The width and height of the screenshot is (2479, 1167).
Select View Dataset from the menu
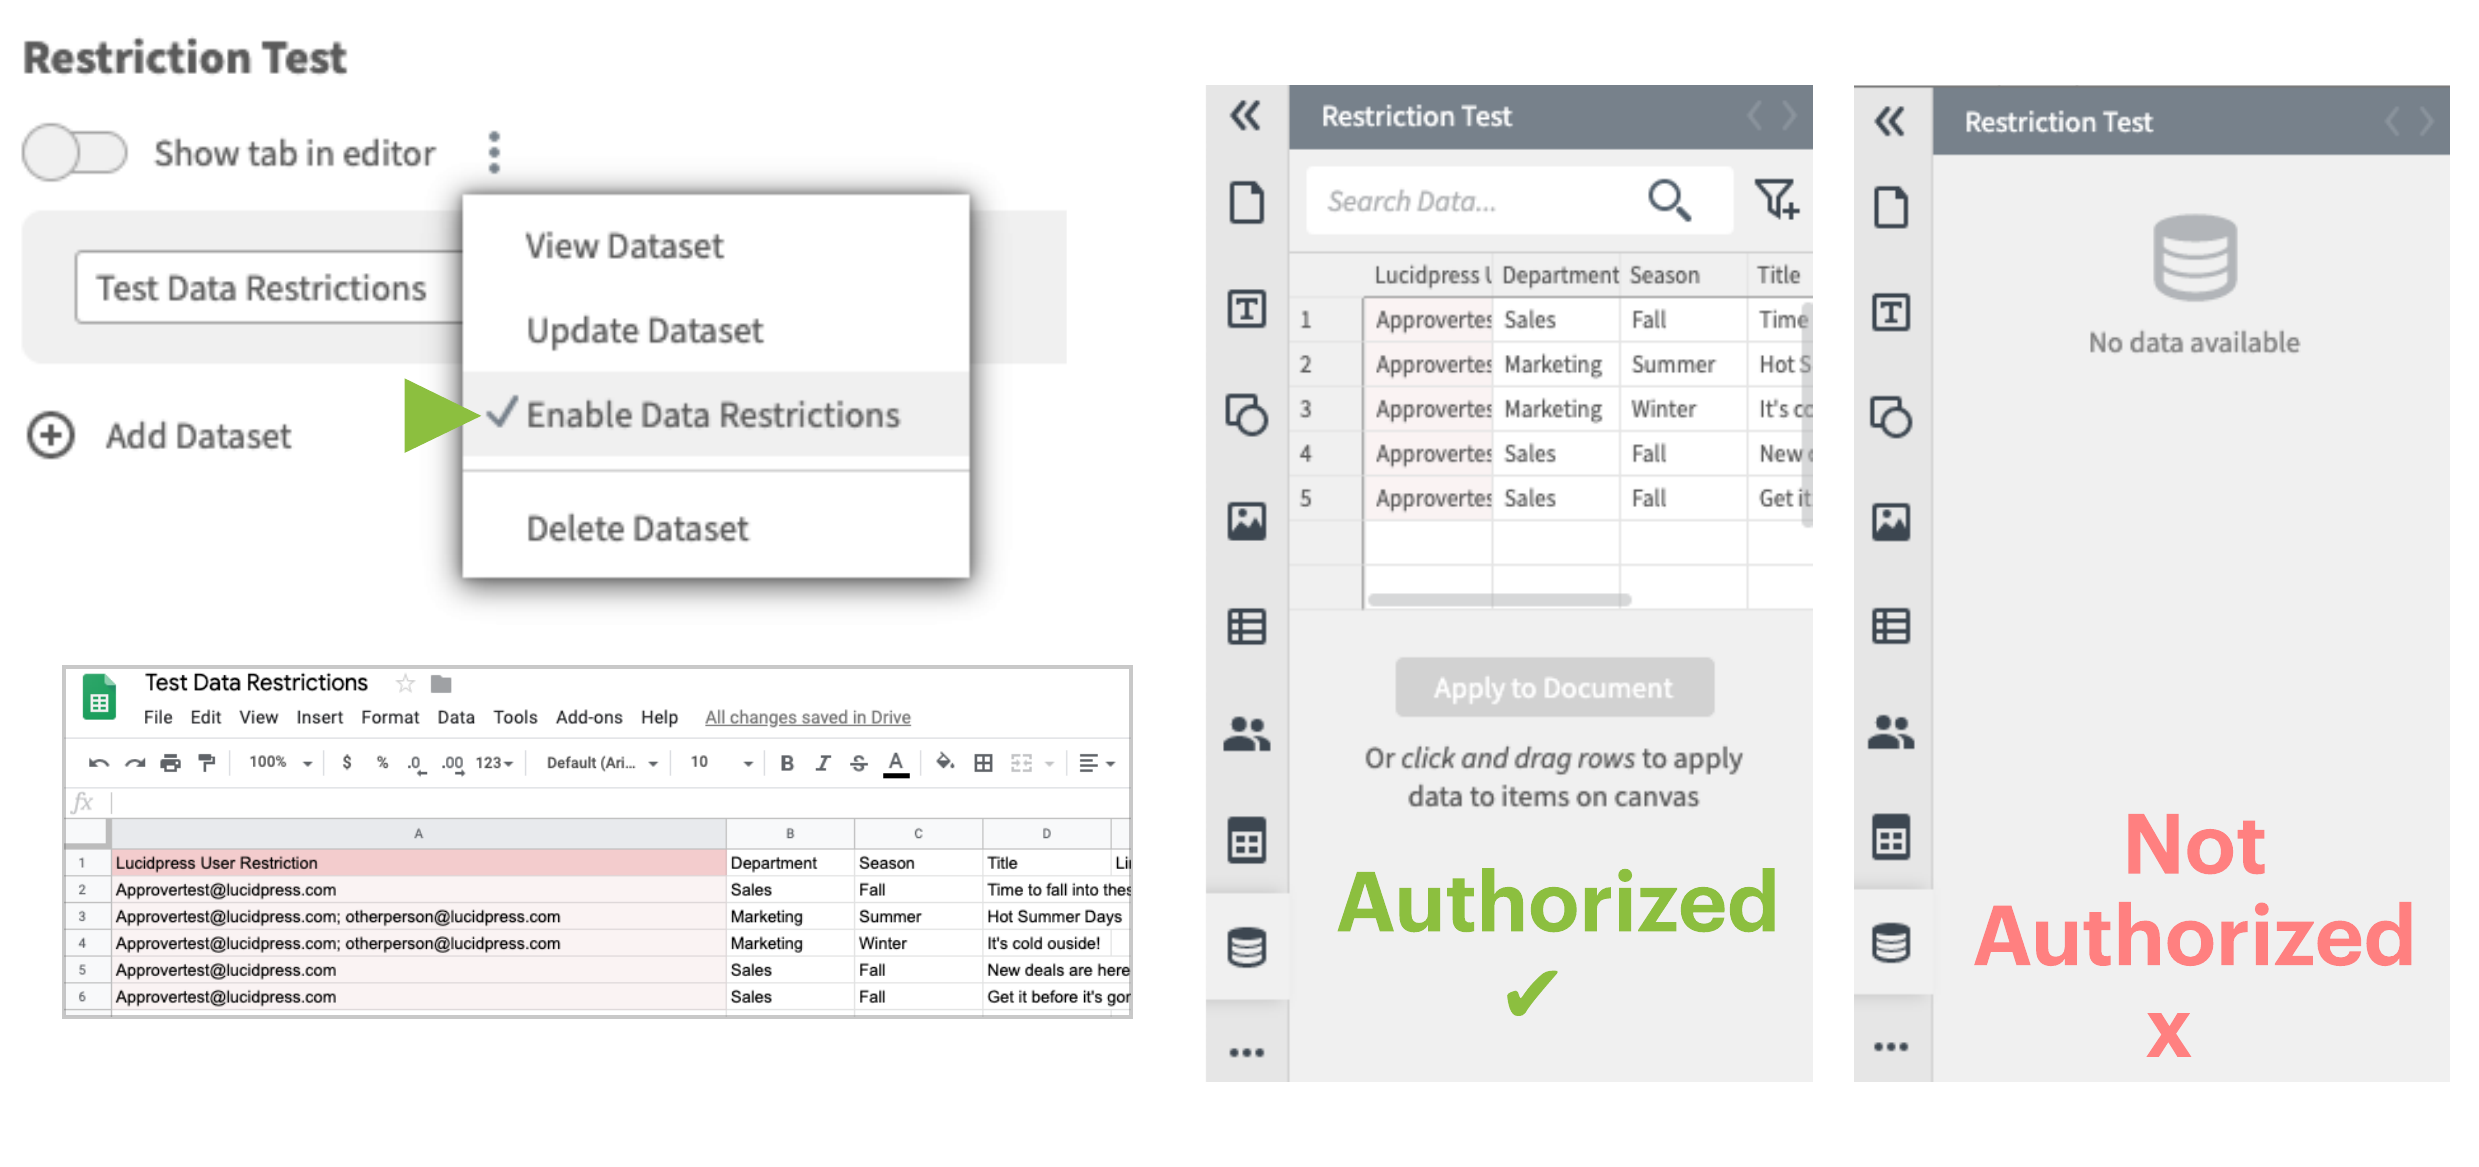tap(624, 246)
